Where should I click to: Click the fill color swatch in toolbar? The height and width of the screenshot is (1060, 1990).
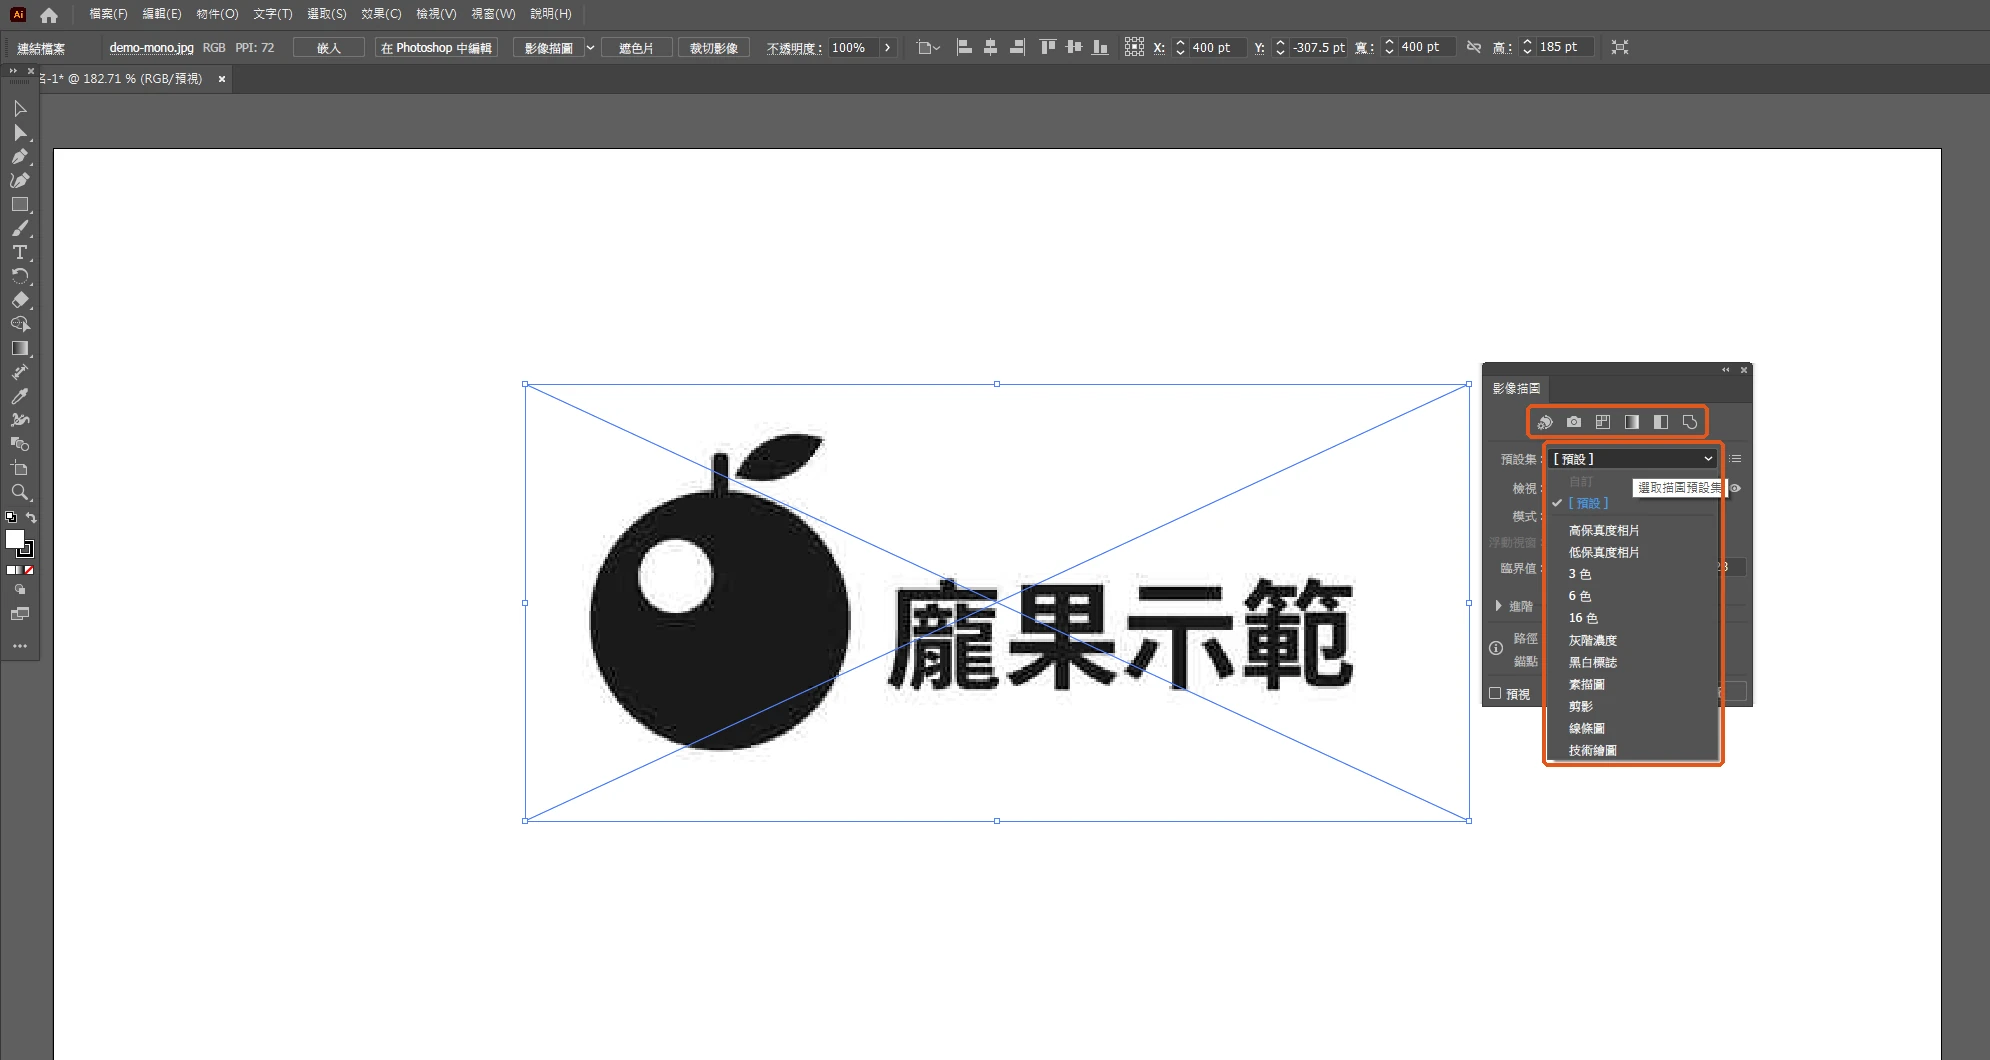15,540
